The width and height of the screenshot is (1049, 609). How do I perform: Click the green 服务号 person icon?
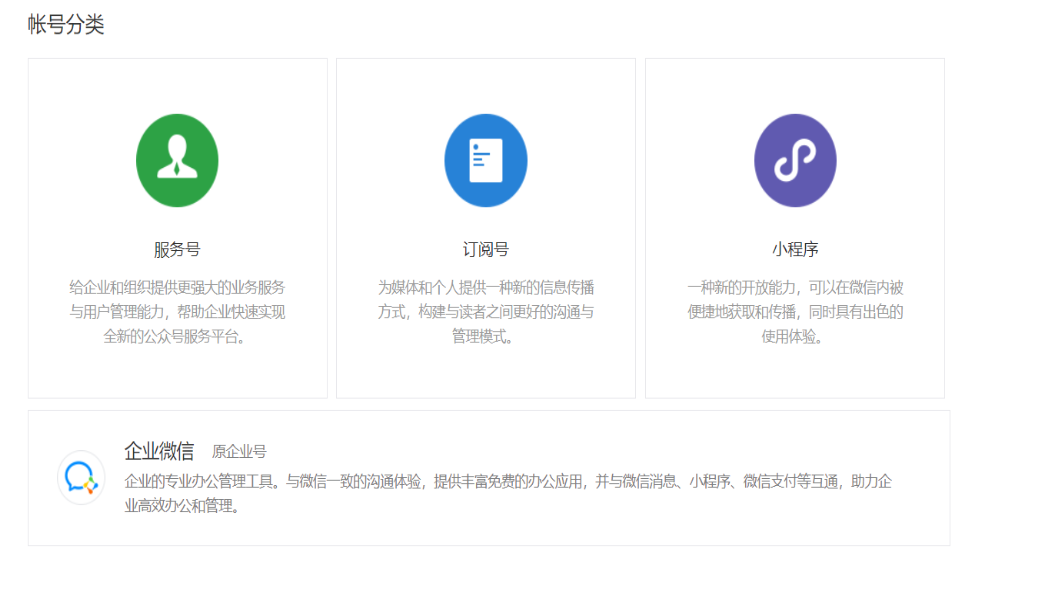click(x=177, y=161)
